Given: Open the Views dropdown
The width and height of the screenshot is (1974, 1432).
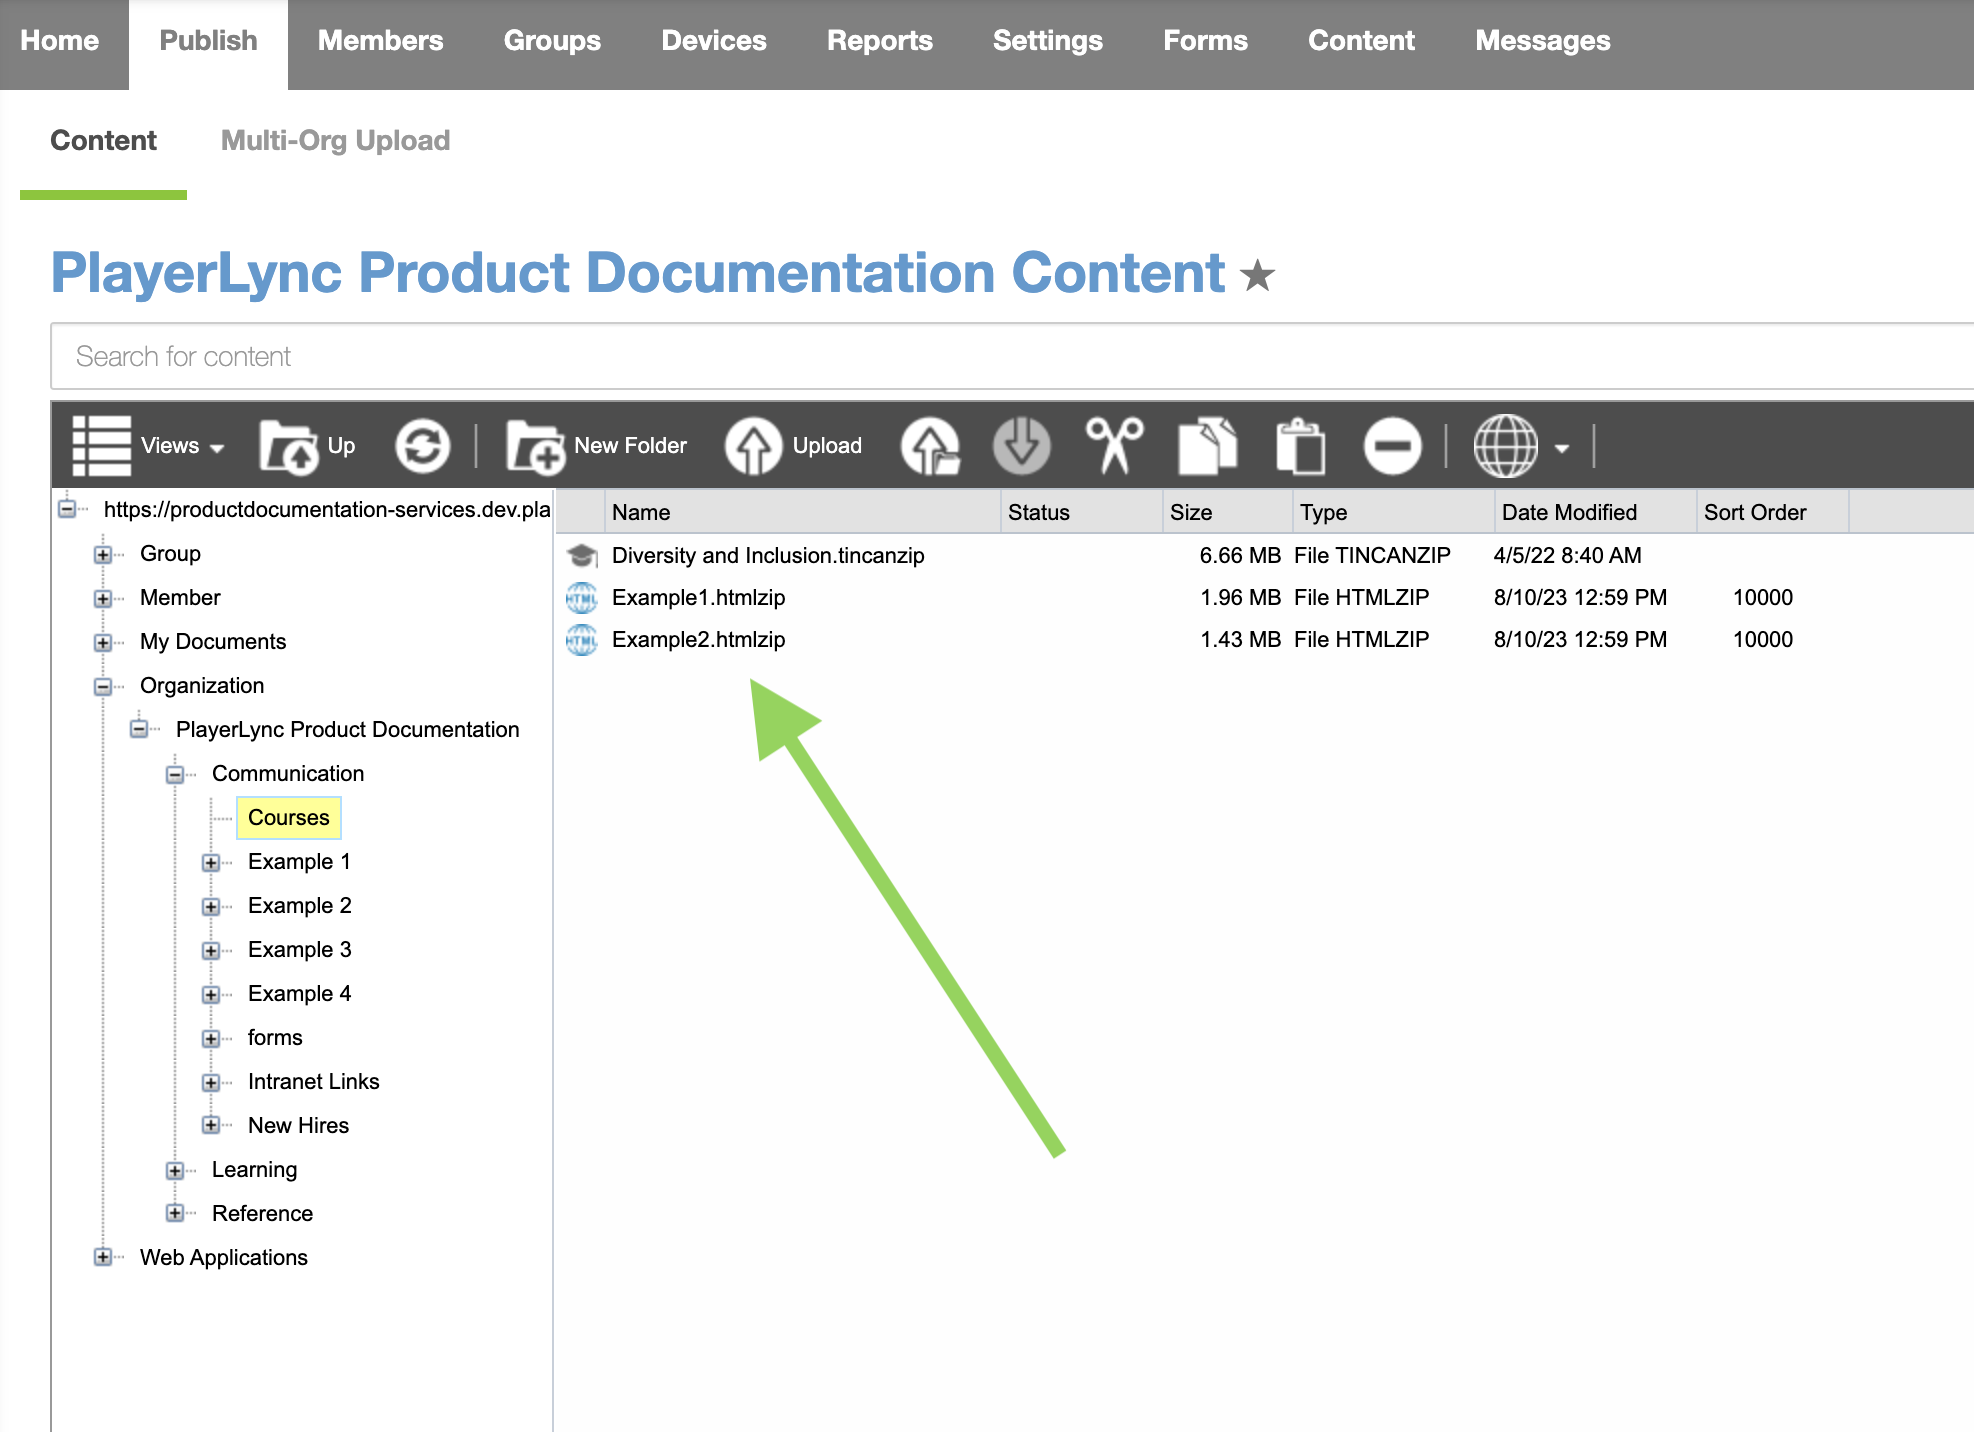Looking at the screenshot, I should point(148,446).
